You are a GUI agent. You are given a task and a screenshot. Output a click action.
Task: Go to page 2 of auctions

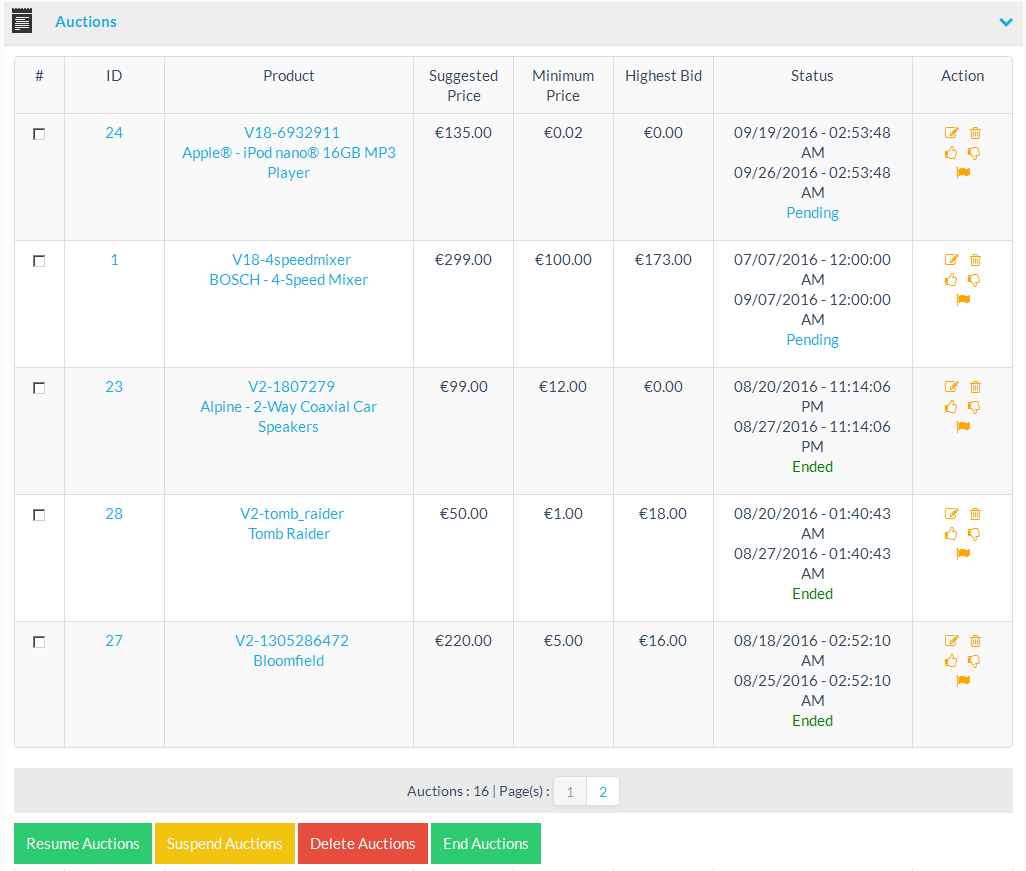pos(603,792)
